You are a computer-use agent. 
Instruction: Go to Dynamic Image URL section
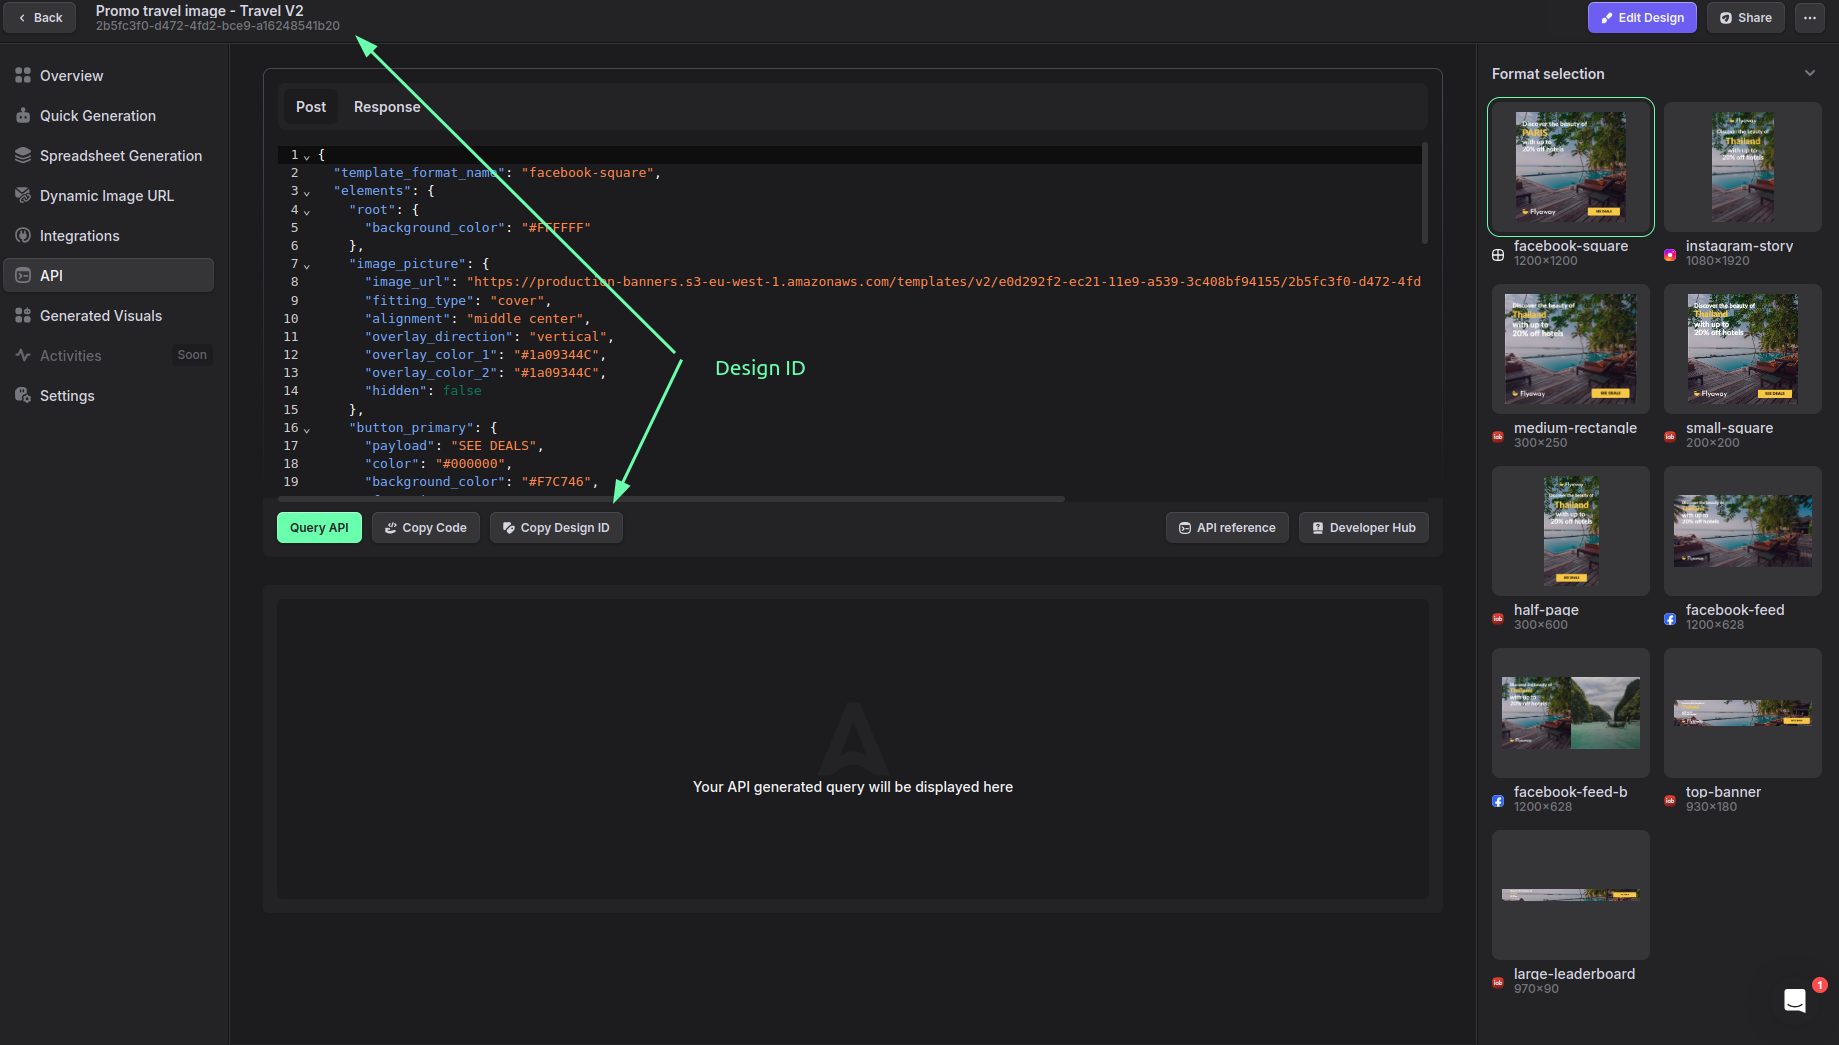pos(106,196)
